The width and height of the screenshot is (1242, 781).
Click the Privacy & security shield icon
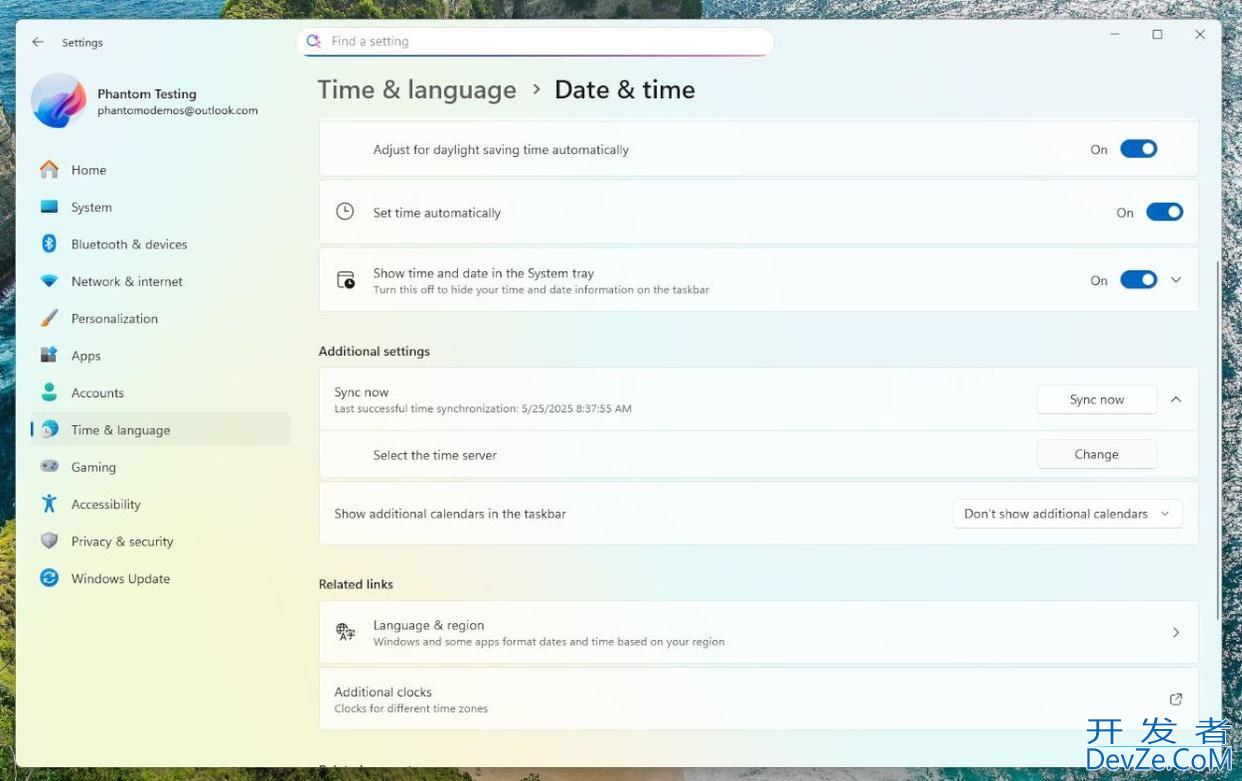[x=49, y=541]
